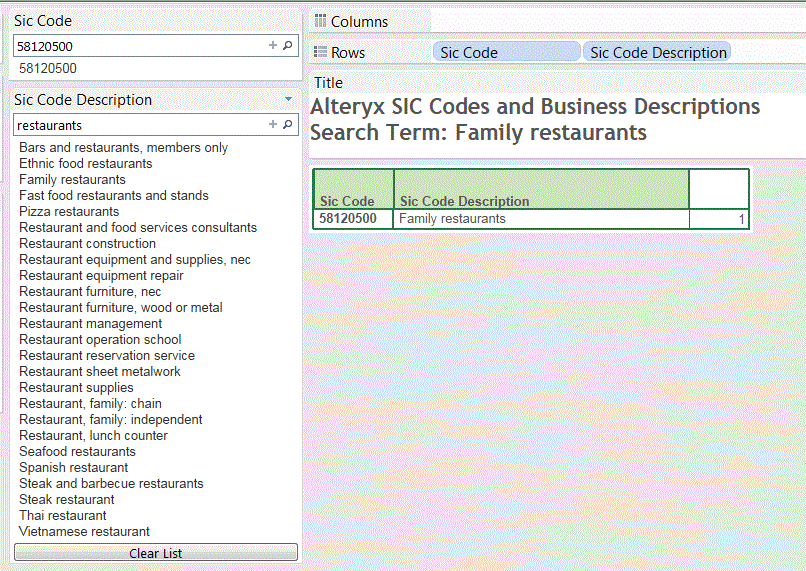Click the 58120500 cell in the table
Image resolution: width=806 pixels, height=571 pixels.
click(x=353, y=218)
